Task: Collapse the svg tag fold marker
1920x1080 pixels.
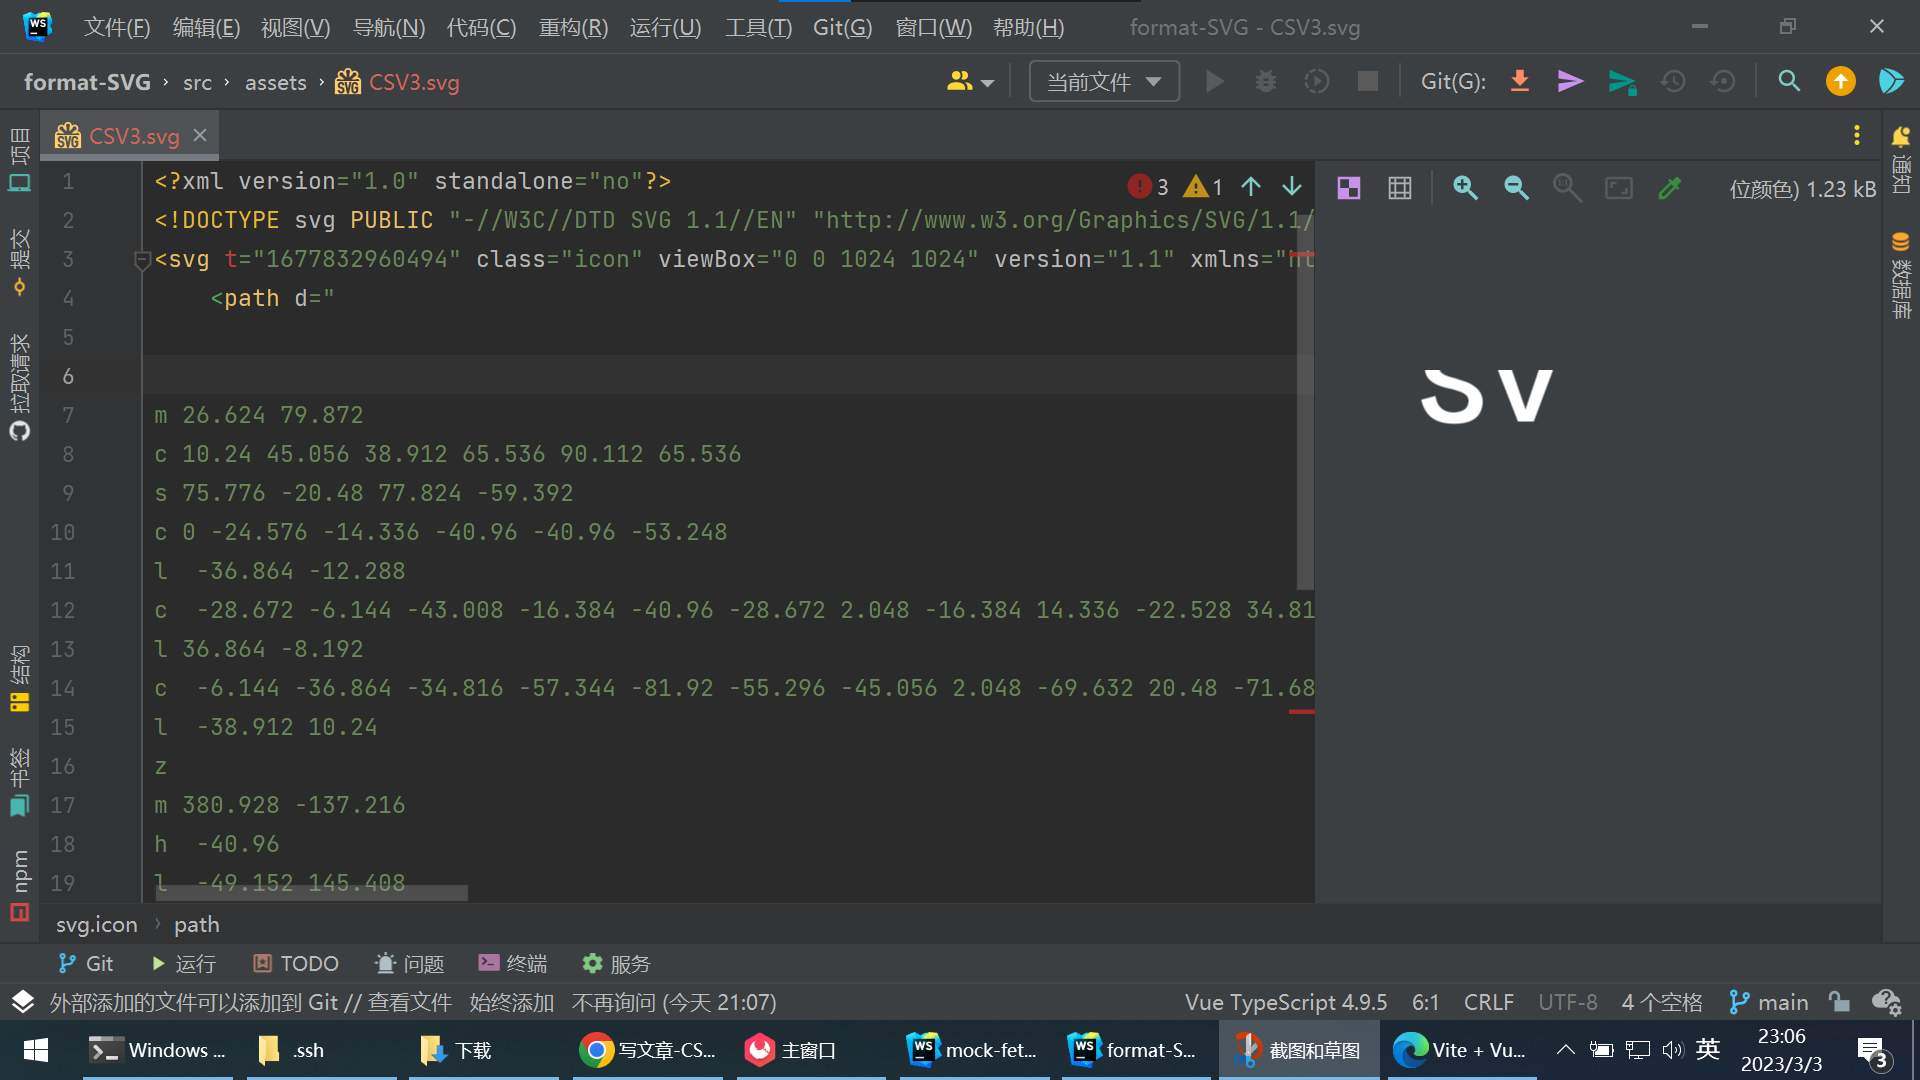Action: (141, 260)
